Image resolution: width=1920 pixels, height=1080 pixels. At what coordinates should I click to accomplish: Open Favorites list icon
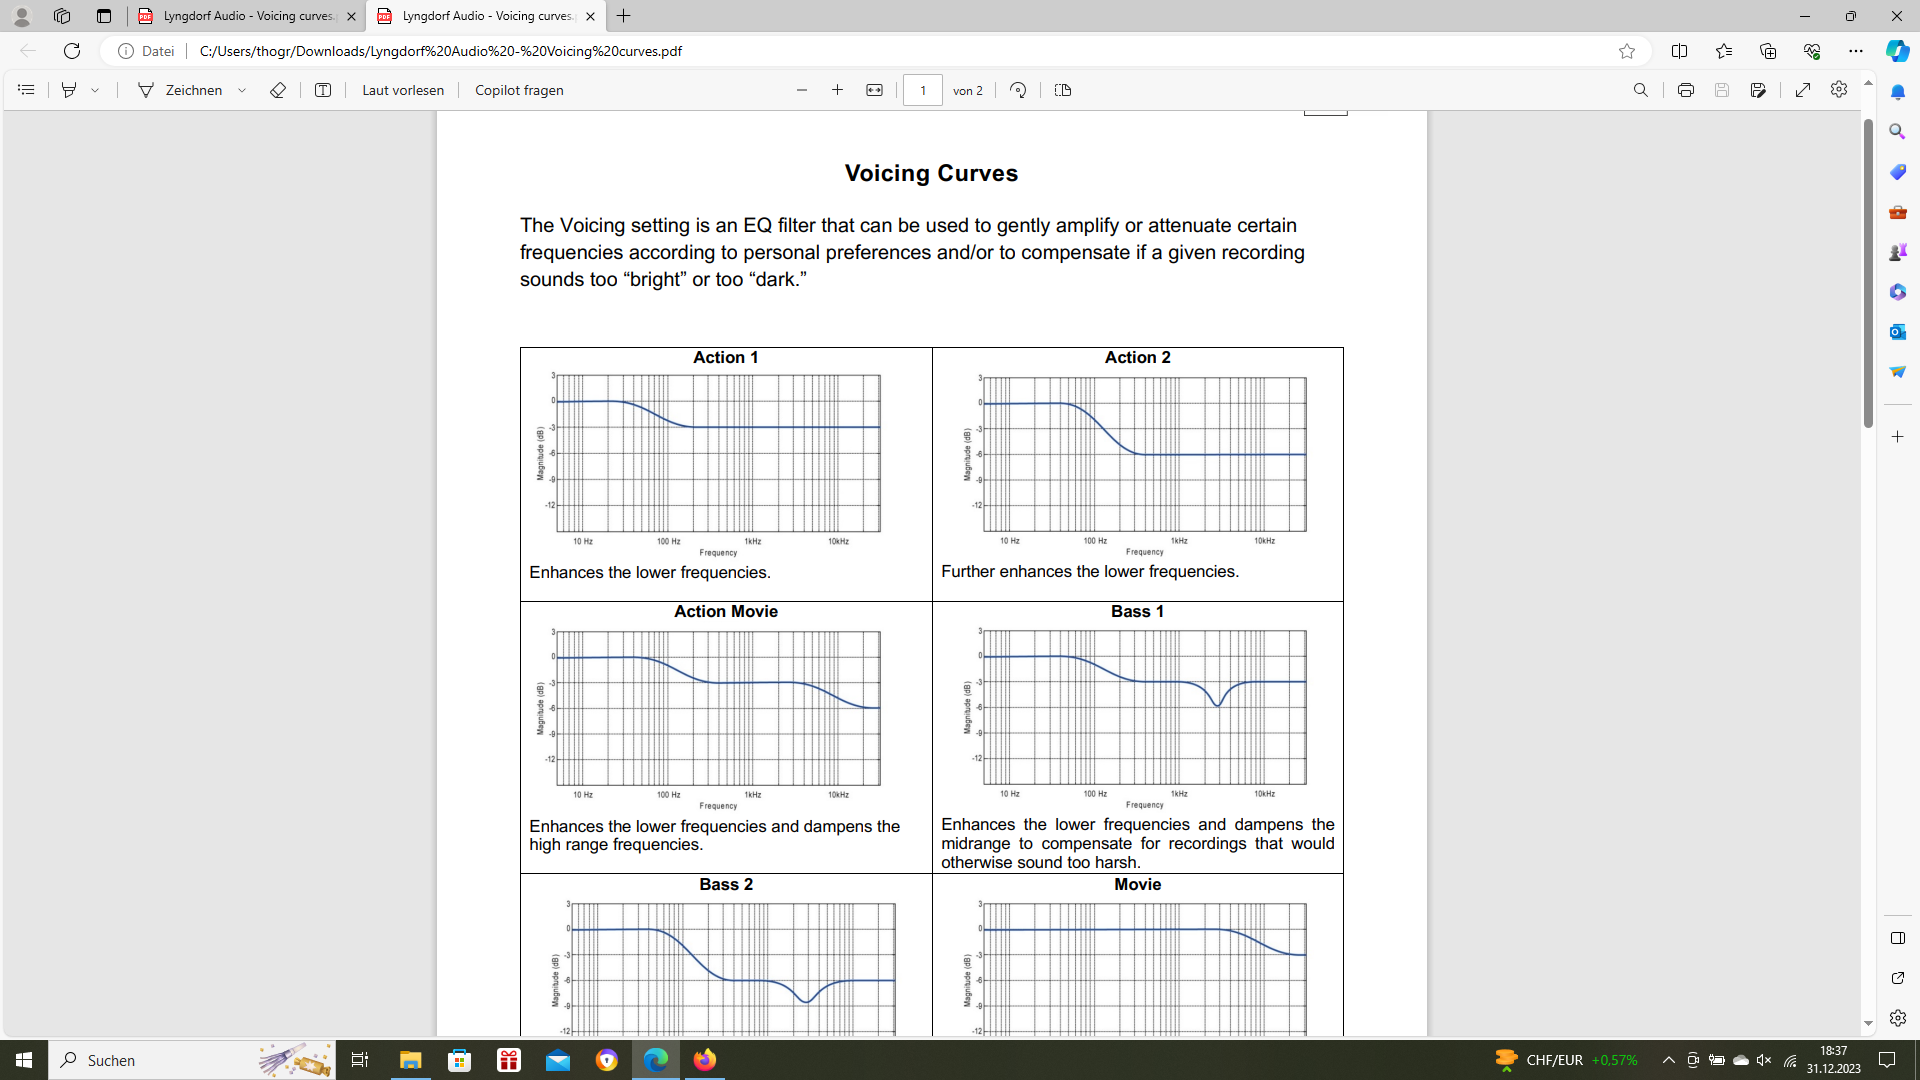1724,51
